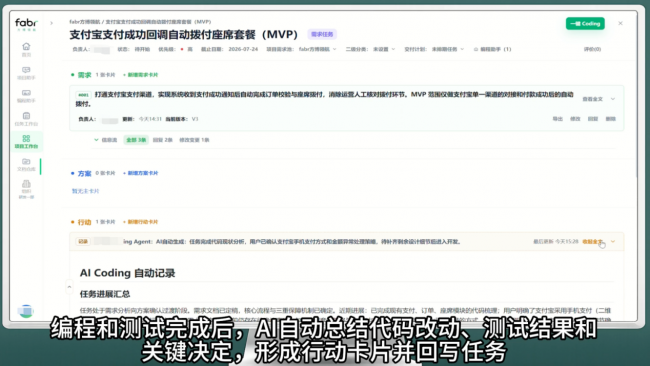Image resolution: width=650 pixels, height=366 pixels.
Task: Select the 回复 2条 filter tab
Action: (x=162, y=140)
